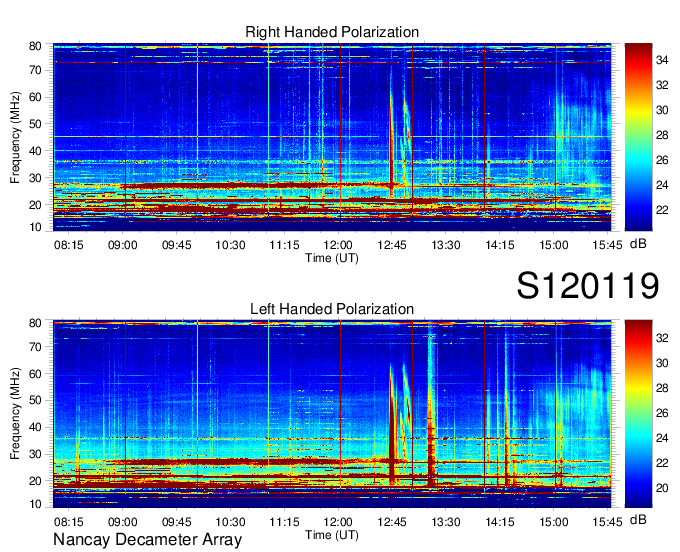Image resolution: width=680 pixels, height=552 pixels.
Task: Click the dB unit label of Right Handed colorbar
Action: (638, 244)
